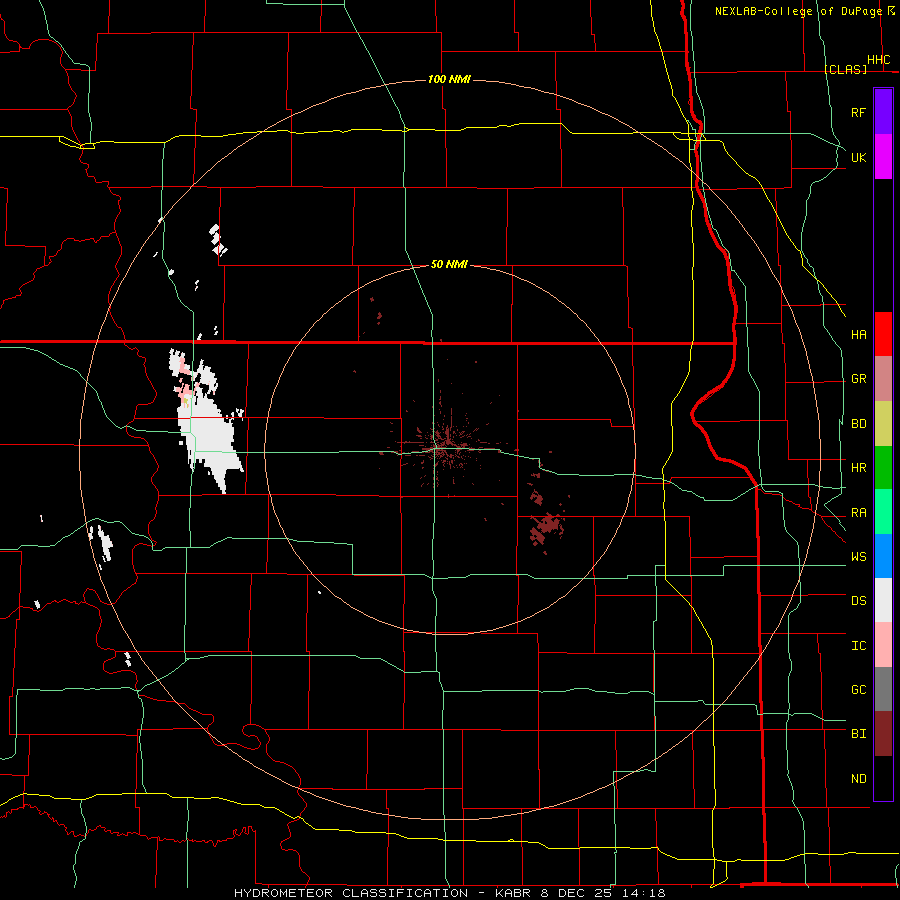Click the RF purple legend swatch
This screenshot has height=900, width=900.
883,112
